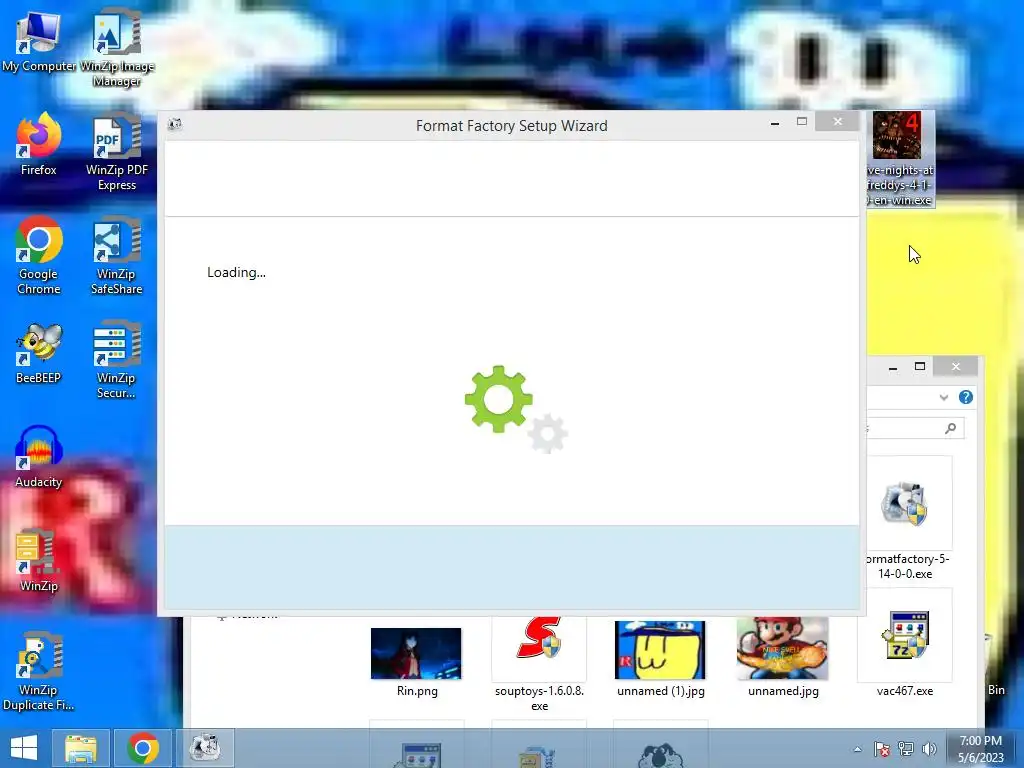This screenshot has height=768, width=1024.
Task: Click the Loading... text in the wizard
Action: click(236, 272)
